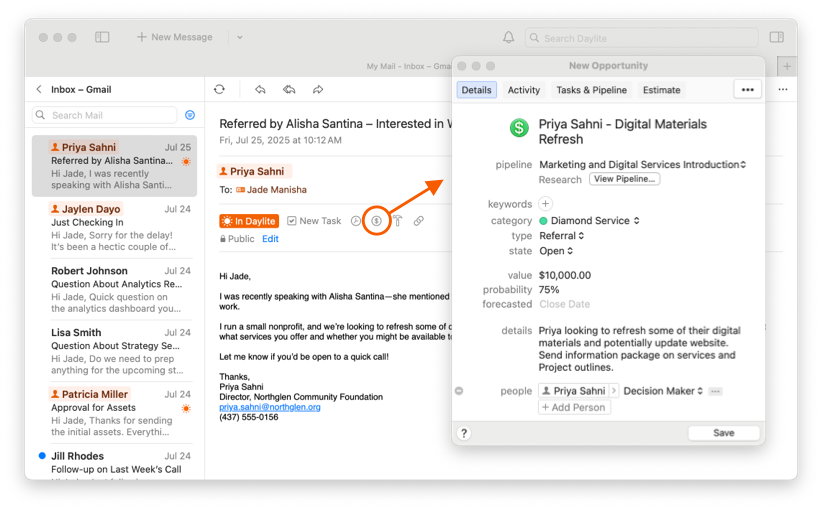This screenshot has width=822, height=510.
Task: Switch to Tasks & Pipeline tab
Action: click(591, 90)
